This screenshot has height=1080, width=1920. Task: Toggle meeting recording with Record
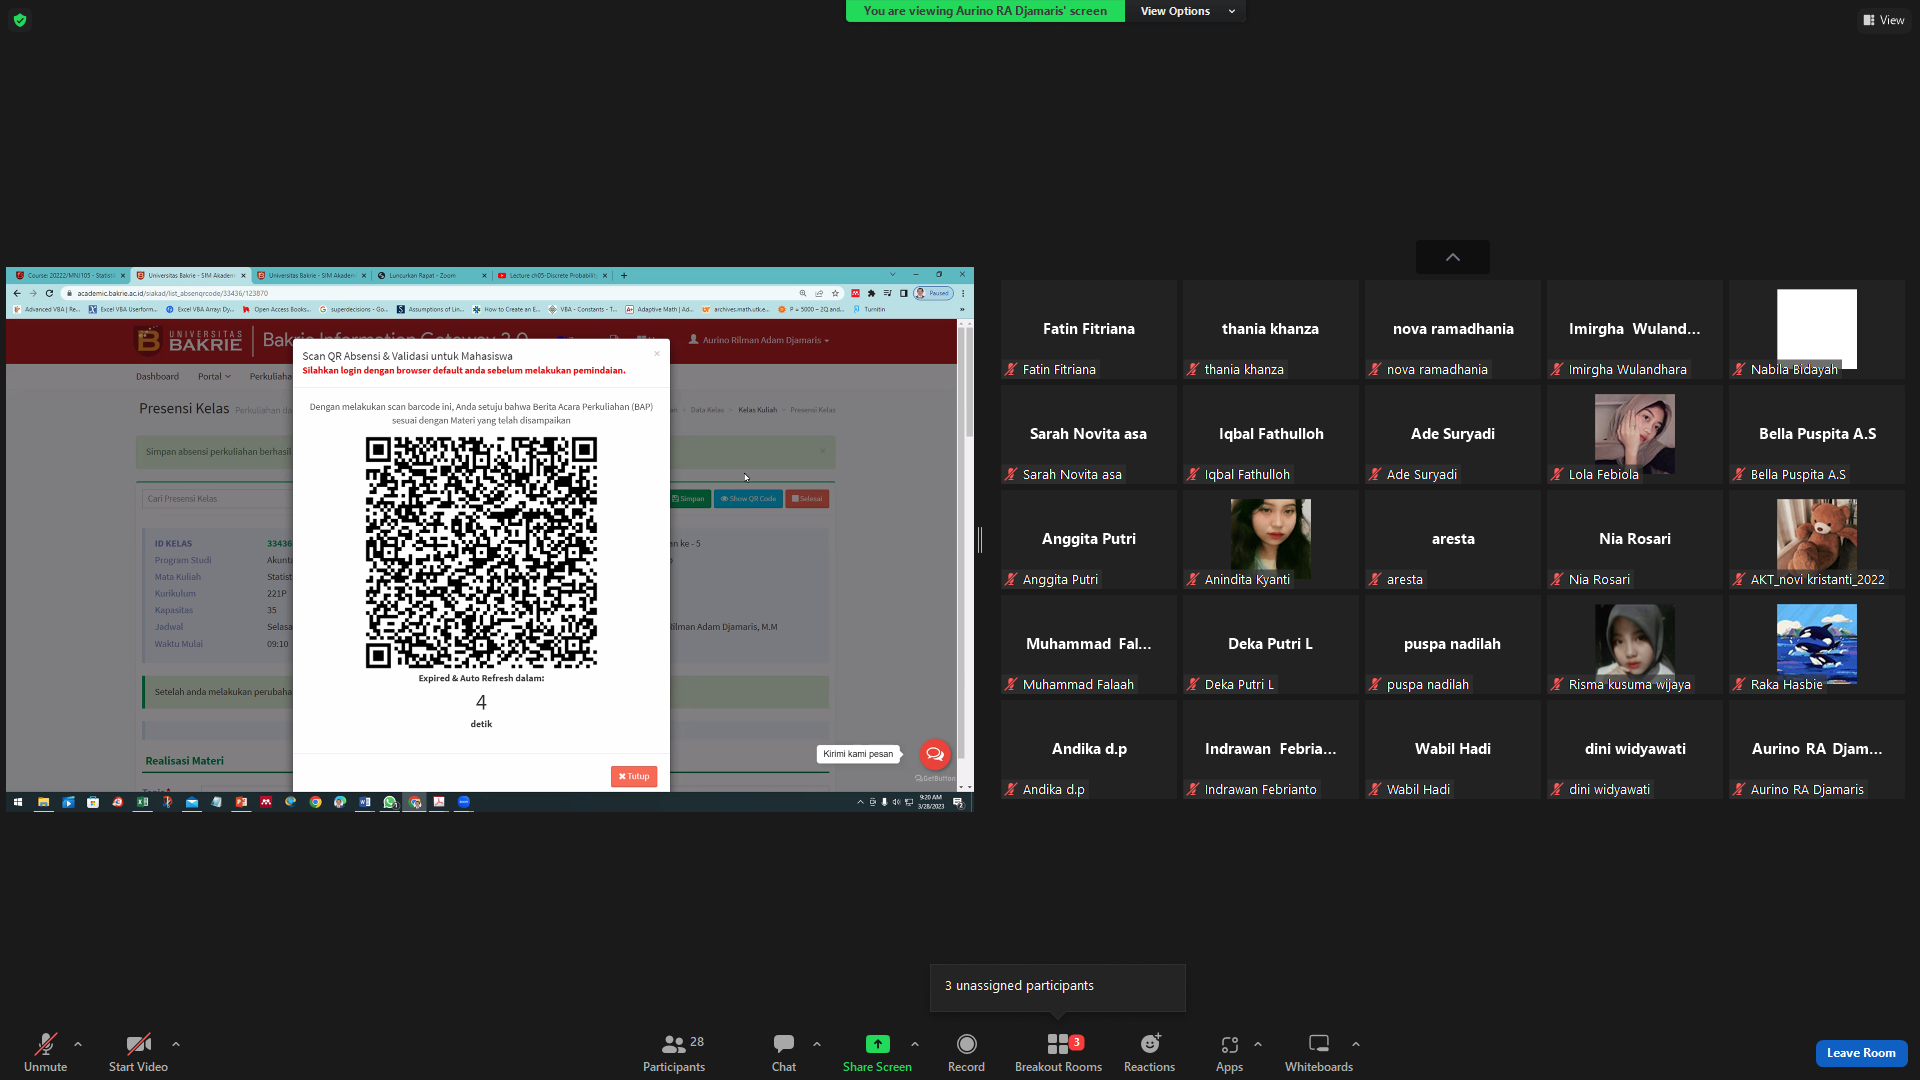pyautogui.click(x=966, y=1053)
